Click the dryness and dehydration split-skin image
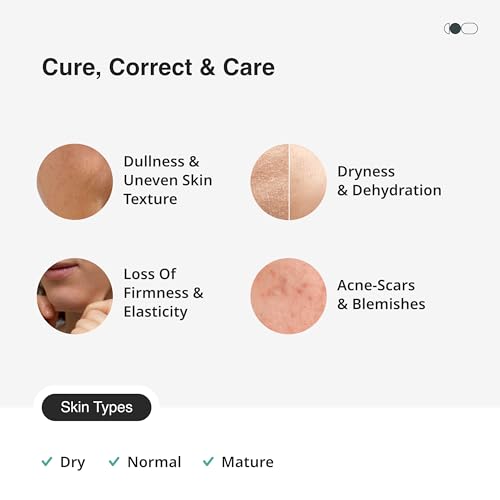Image resolution: width=500 pixels, height=500 pixels. [289, 182]
